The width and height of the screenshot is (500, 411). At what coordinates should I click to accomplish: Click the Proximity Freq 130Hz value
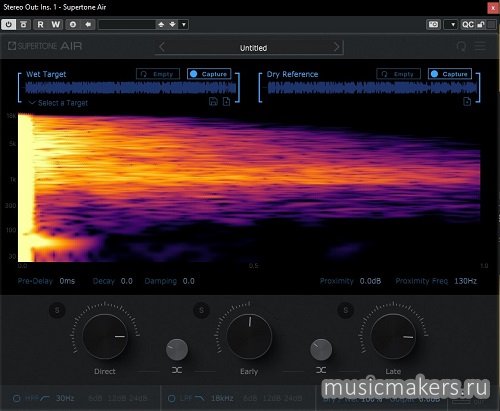[465, 281]
